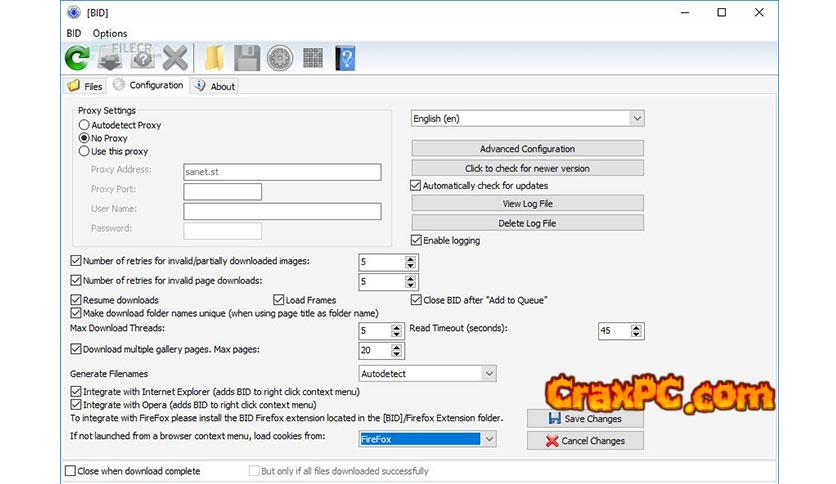Viewport: 836px width, 484px height.
Task: Click the gray download arrow toolbar icon
Action: pyautogui.click(x=110, y=58)
